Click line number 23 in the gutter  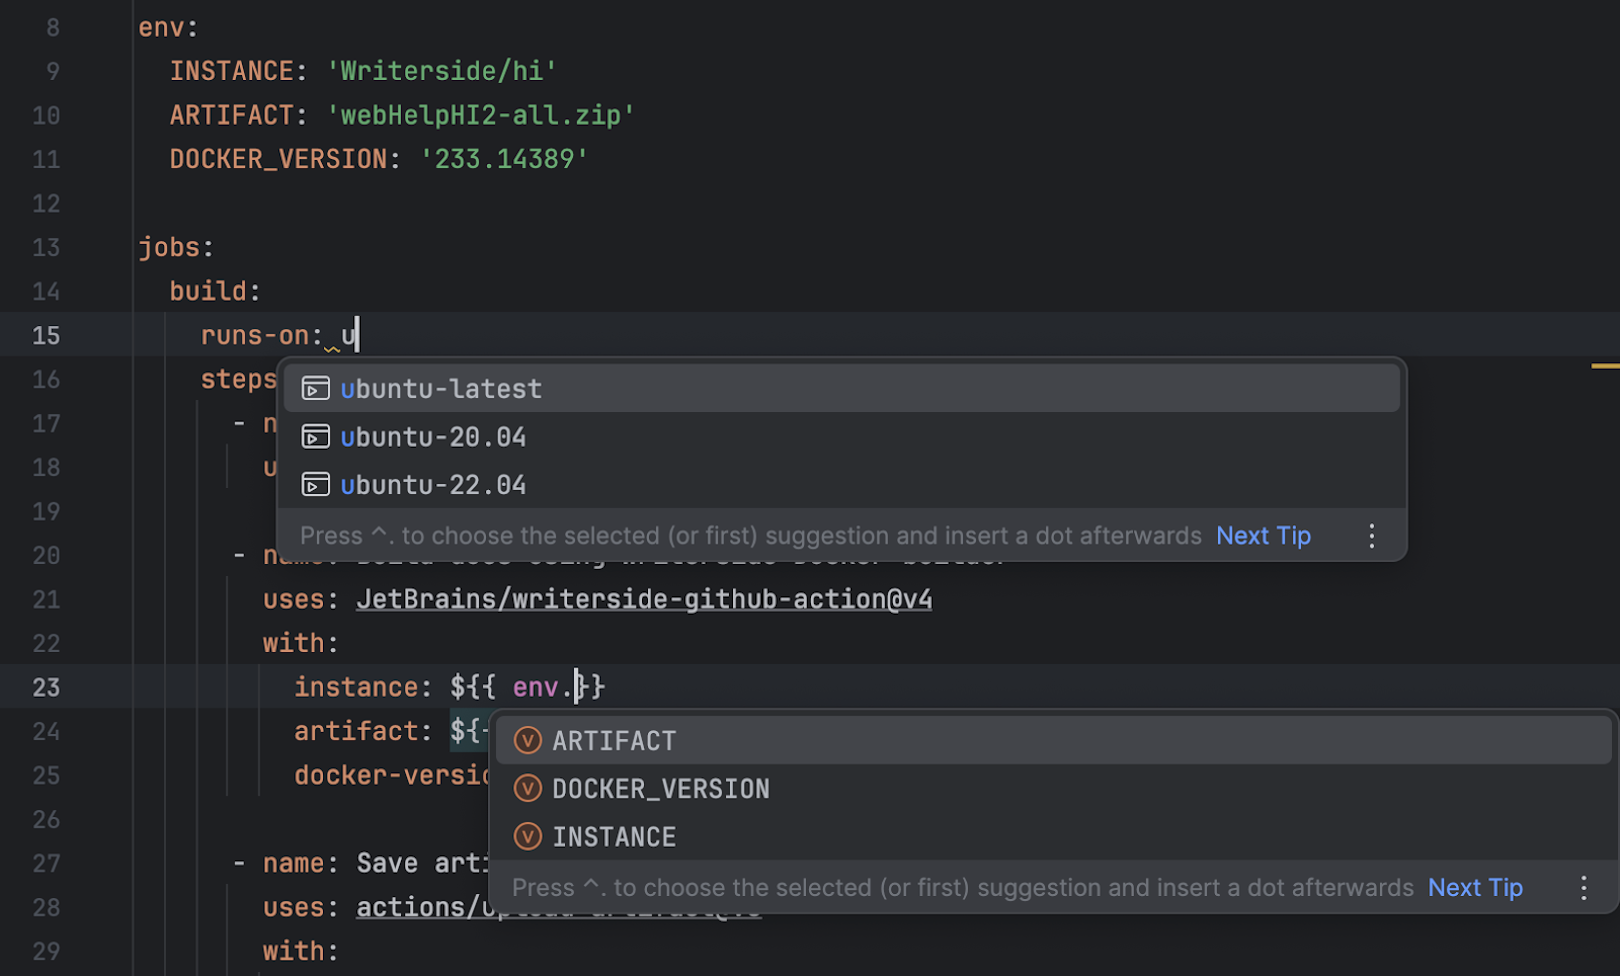tap(45, 687)
